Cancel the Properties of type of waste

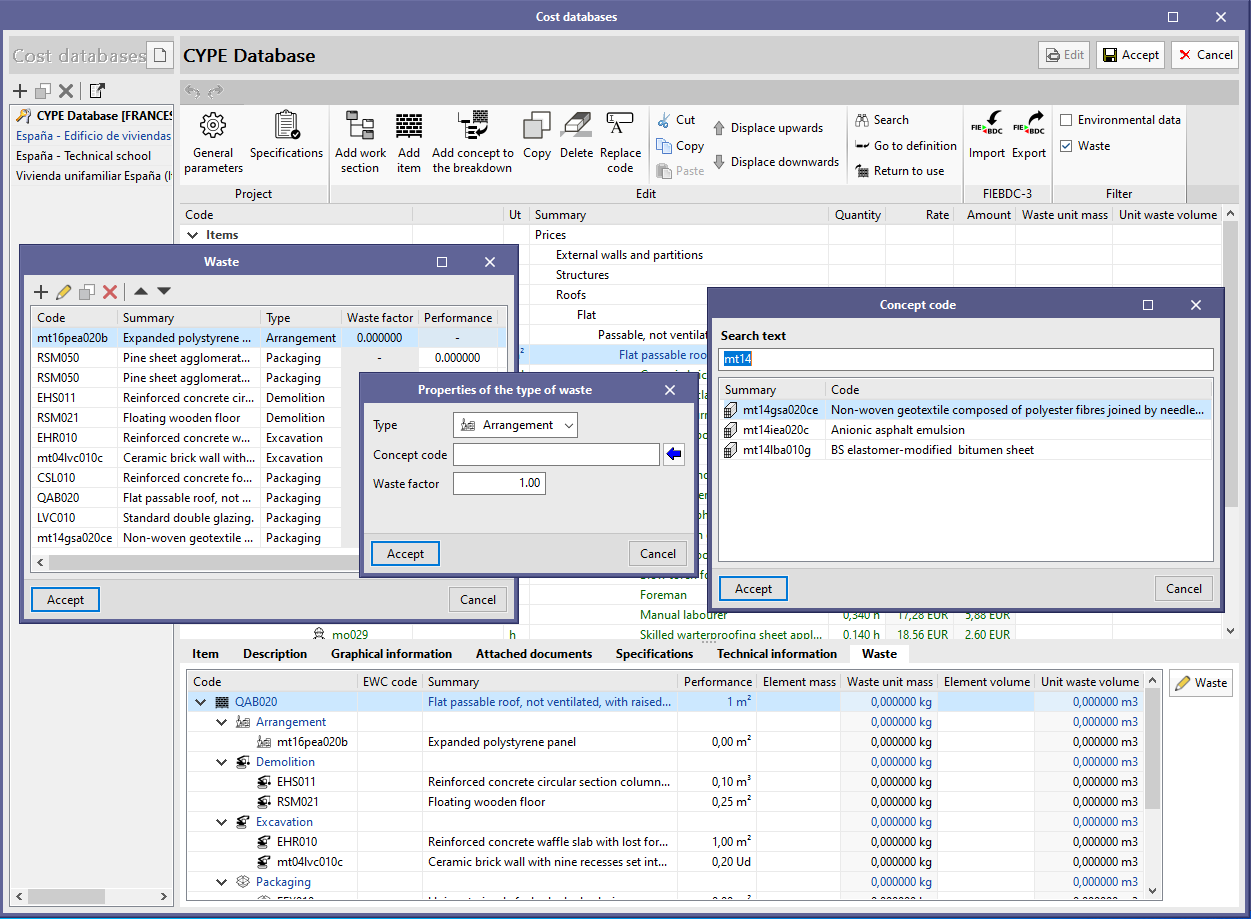(658, 554)
